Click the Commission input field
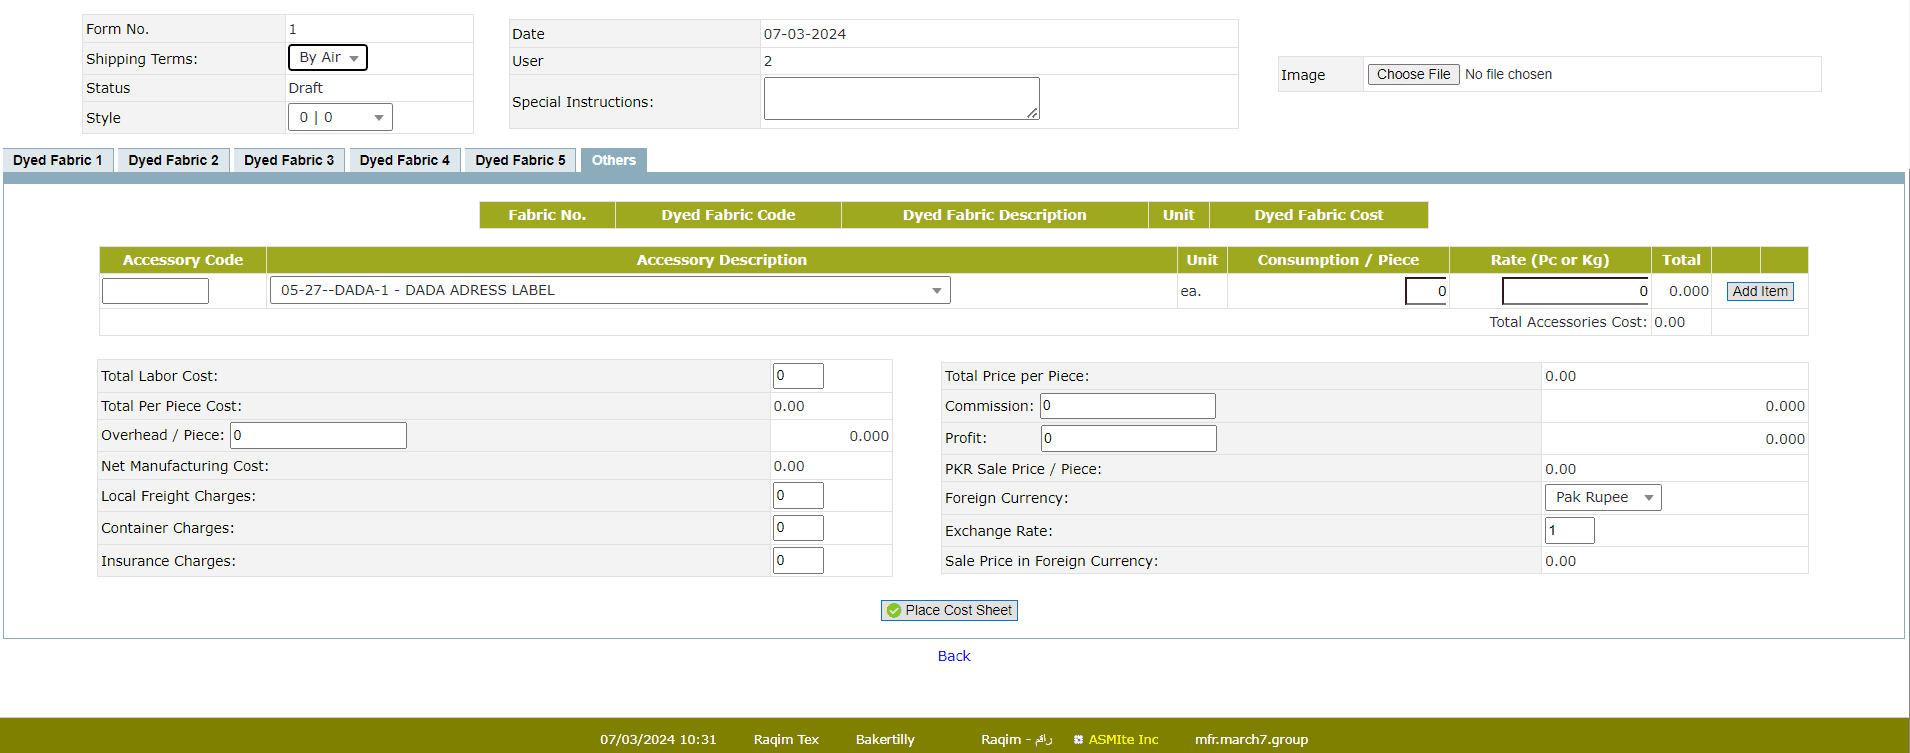Image resolution: width=1910 pixels, height=753 pixels. 1127,406
